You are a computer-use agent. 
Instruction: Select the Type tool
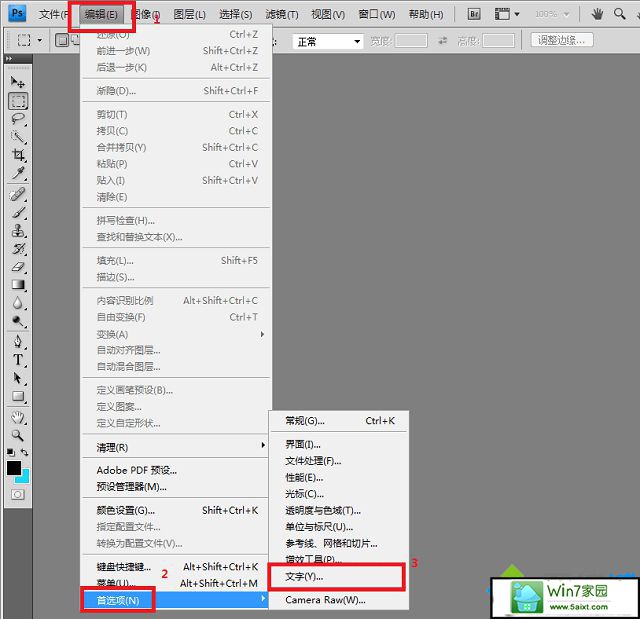tap(18, 359)
